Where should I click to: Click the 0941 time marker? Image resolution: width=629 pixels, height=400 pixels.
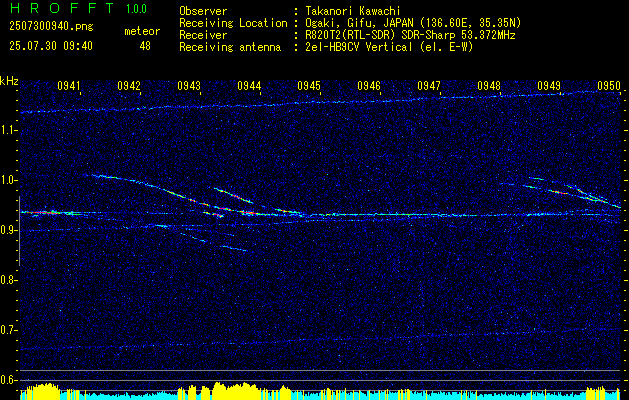pos(69,85)
